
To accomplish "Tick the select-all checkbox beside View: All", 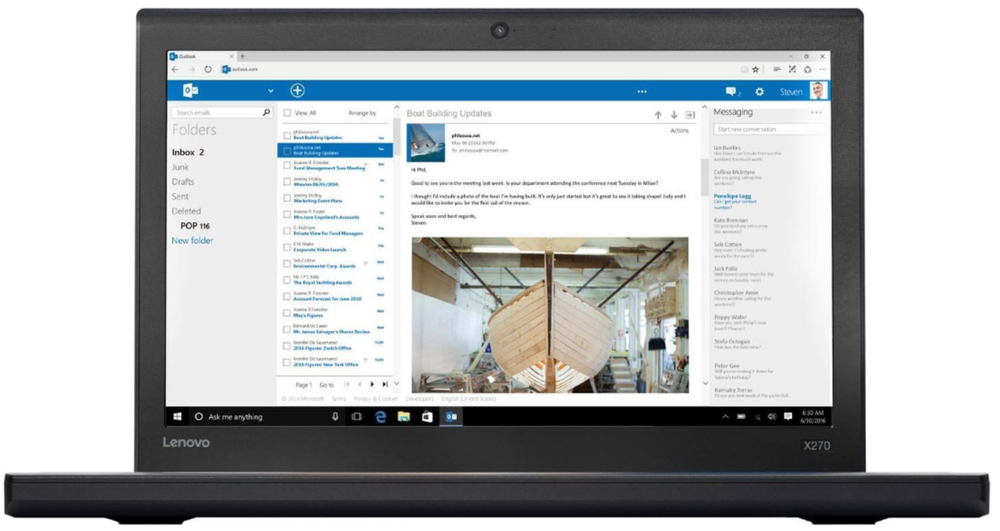I will (x=287, y=113).
